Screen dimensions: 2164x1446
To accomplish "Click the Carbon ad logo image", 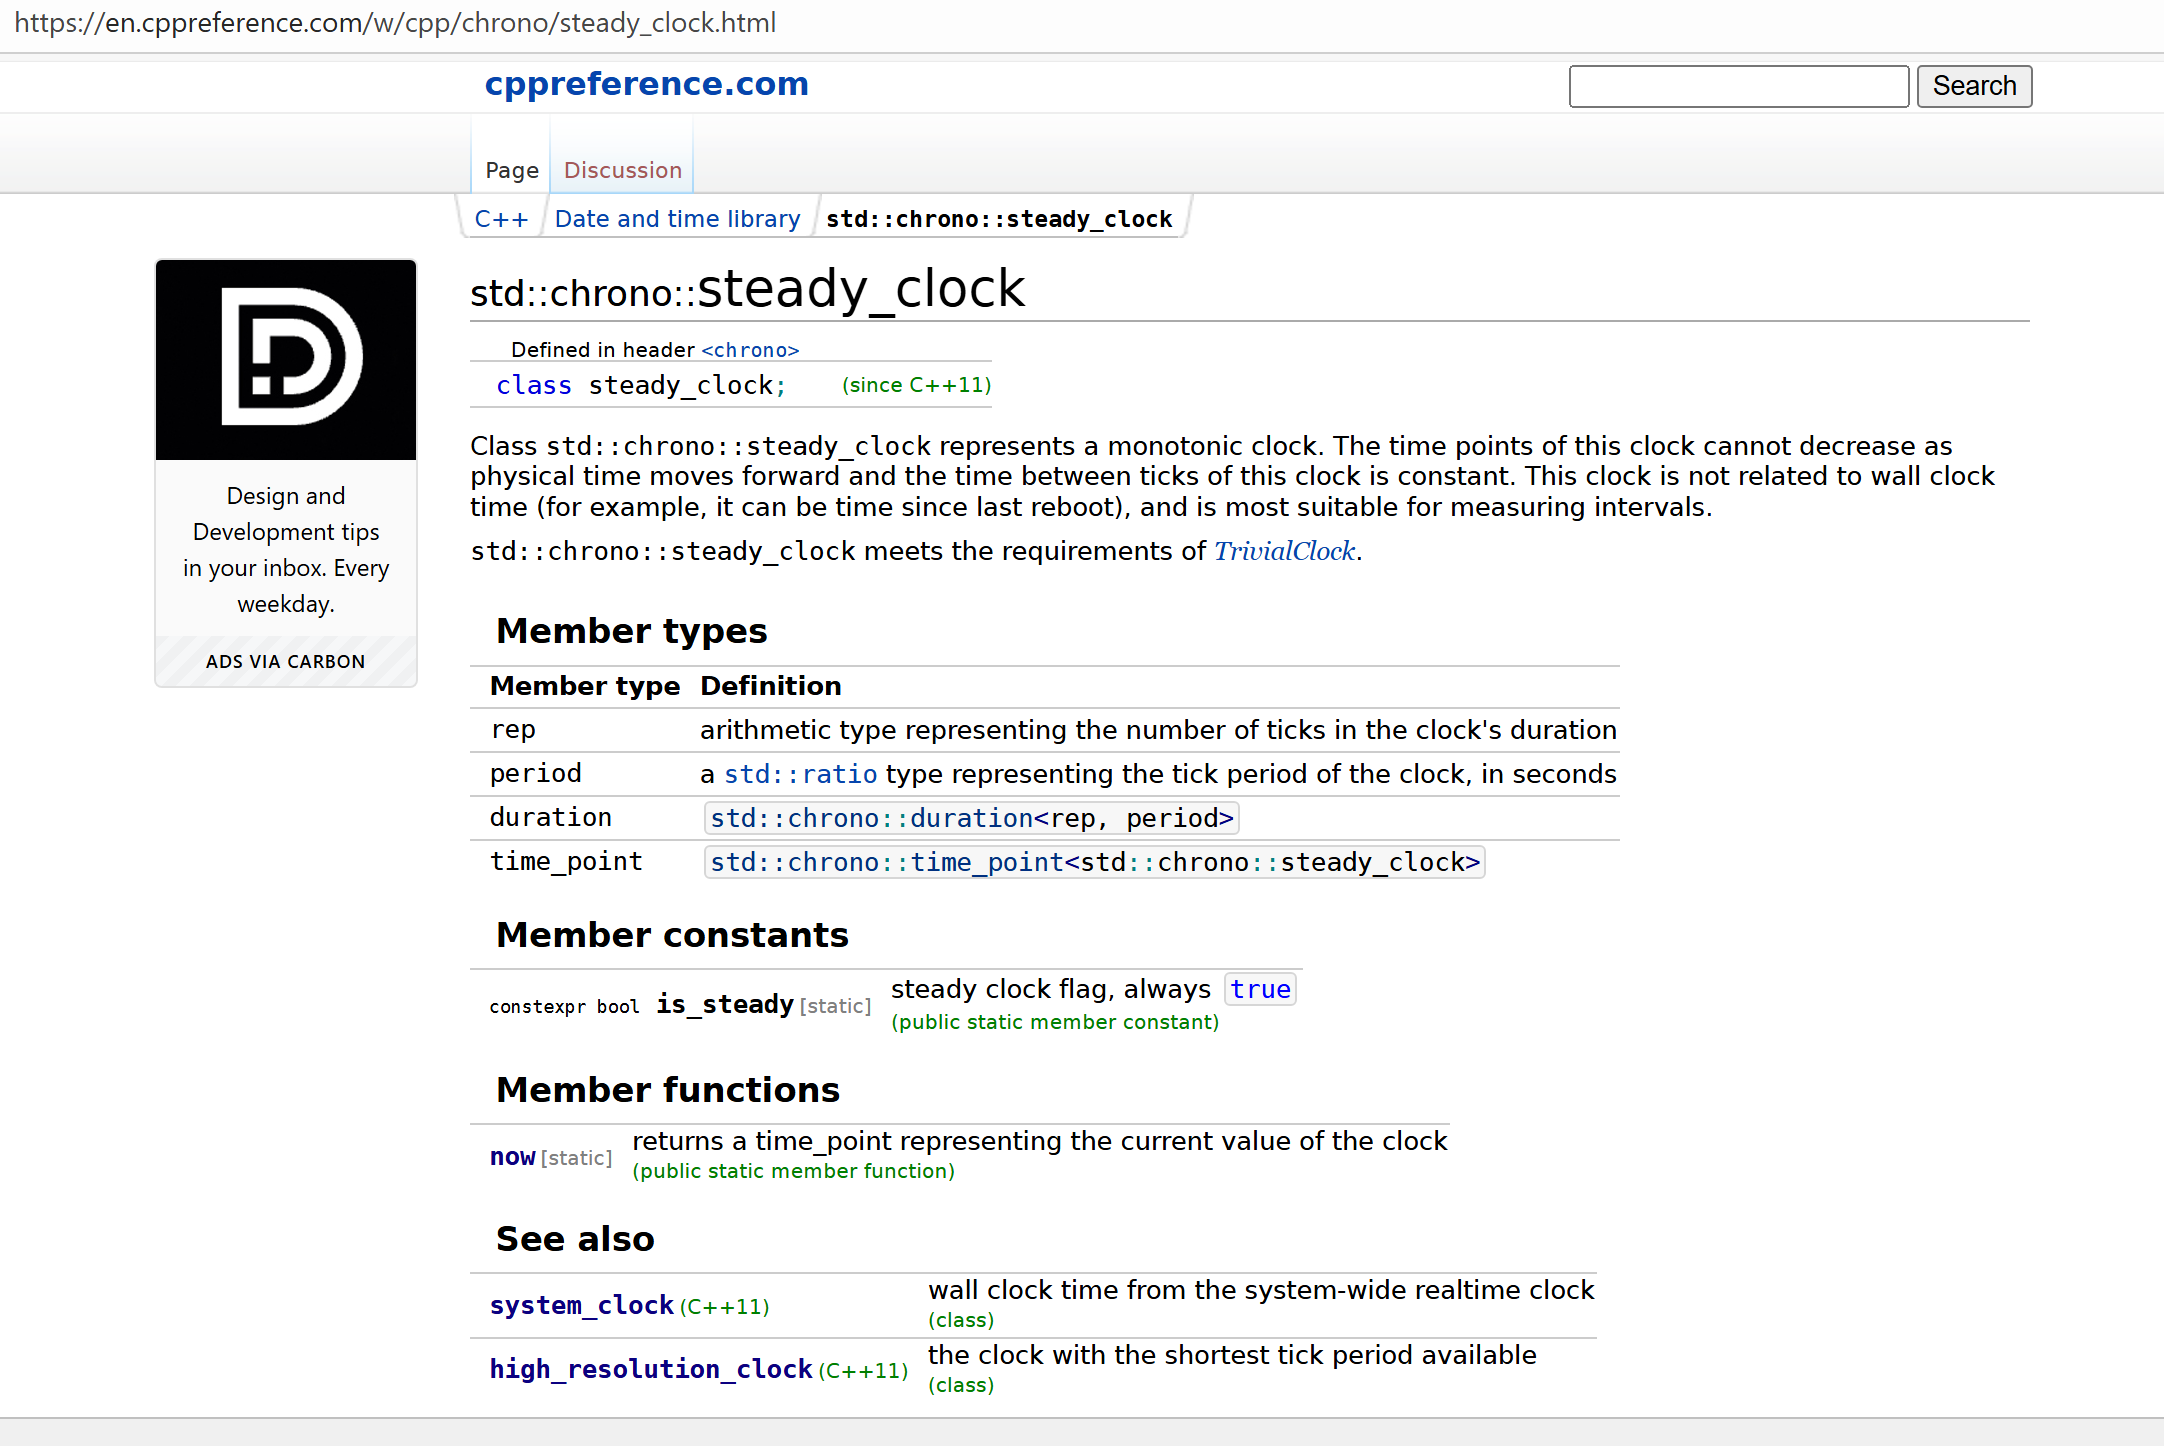I will (286, 360).
